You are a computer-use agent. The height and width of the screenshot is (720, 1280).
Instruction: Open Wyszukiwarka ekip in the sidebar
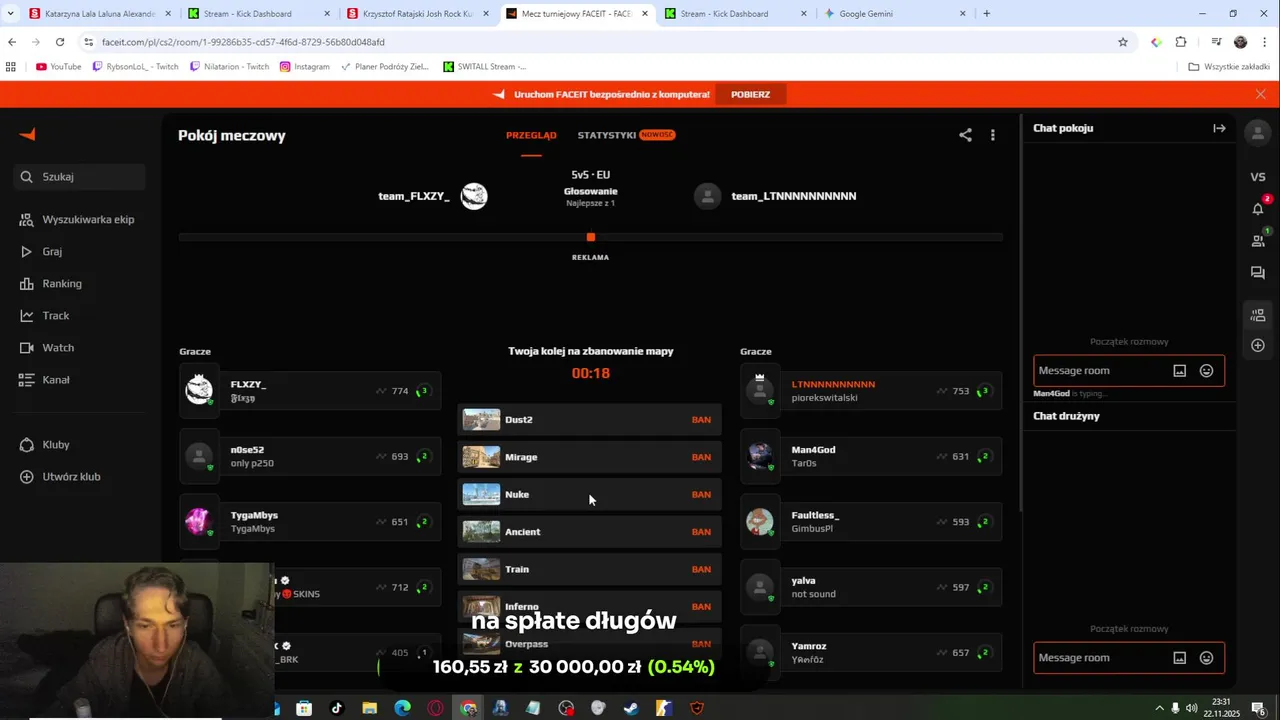pos(77,220)
